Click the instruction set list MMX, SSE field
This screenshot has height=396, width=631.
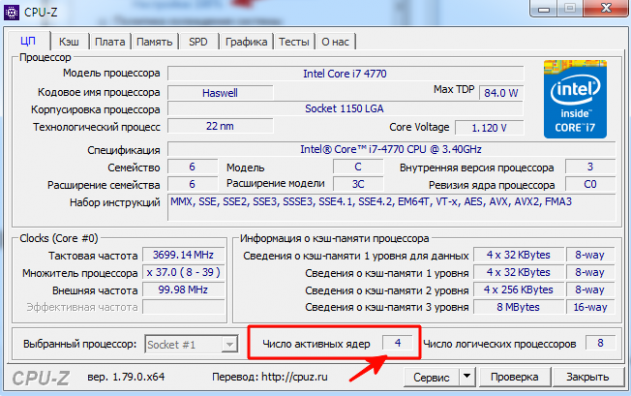click(x=391, y=207)
